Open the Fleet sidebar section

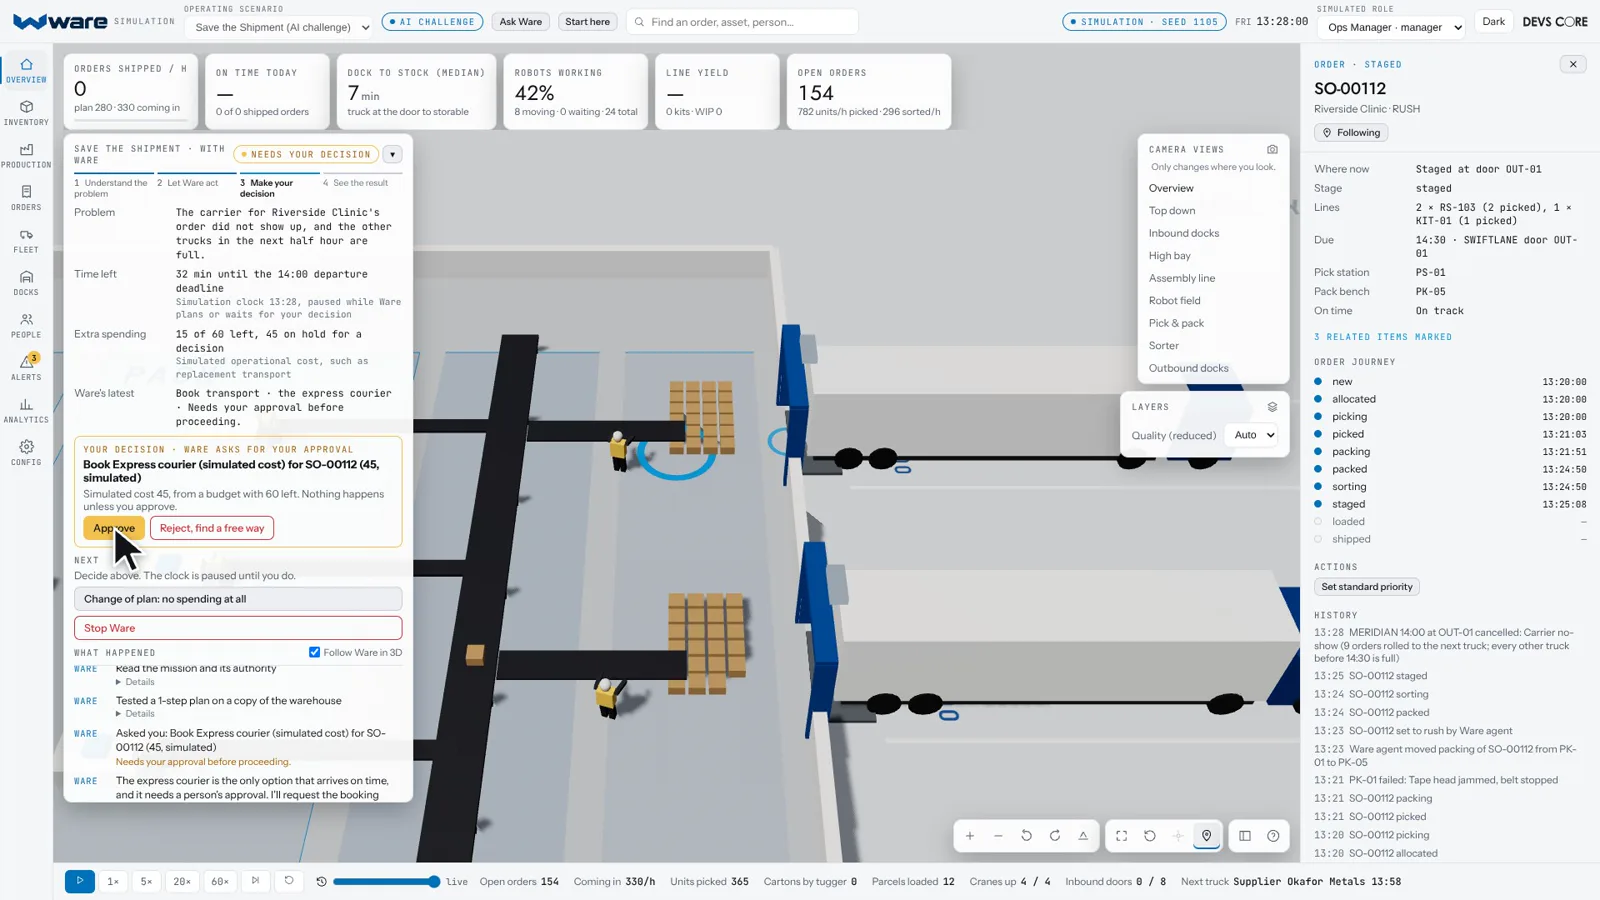tap(26, 241)
